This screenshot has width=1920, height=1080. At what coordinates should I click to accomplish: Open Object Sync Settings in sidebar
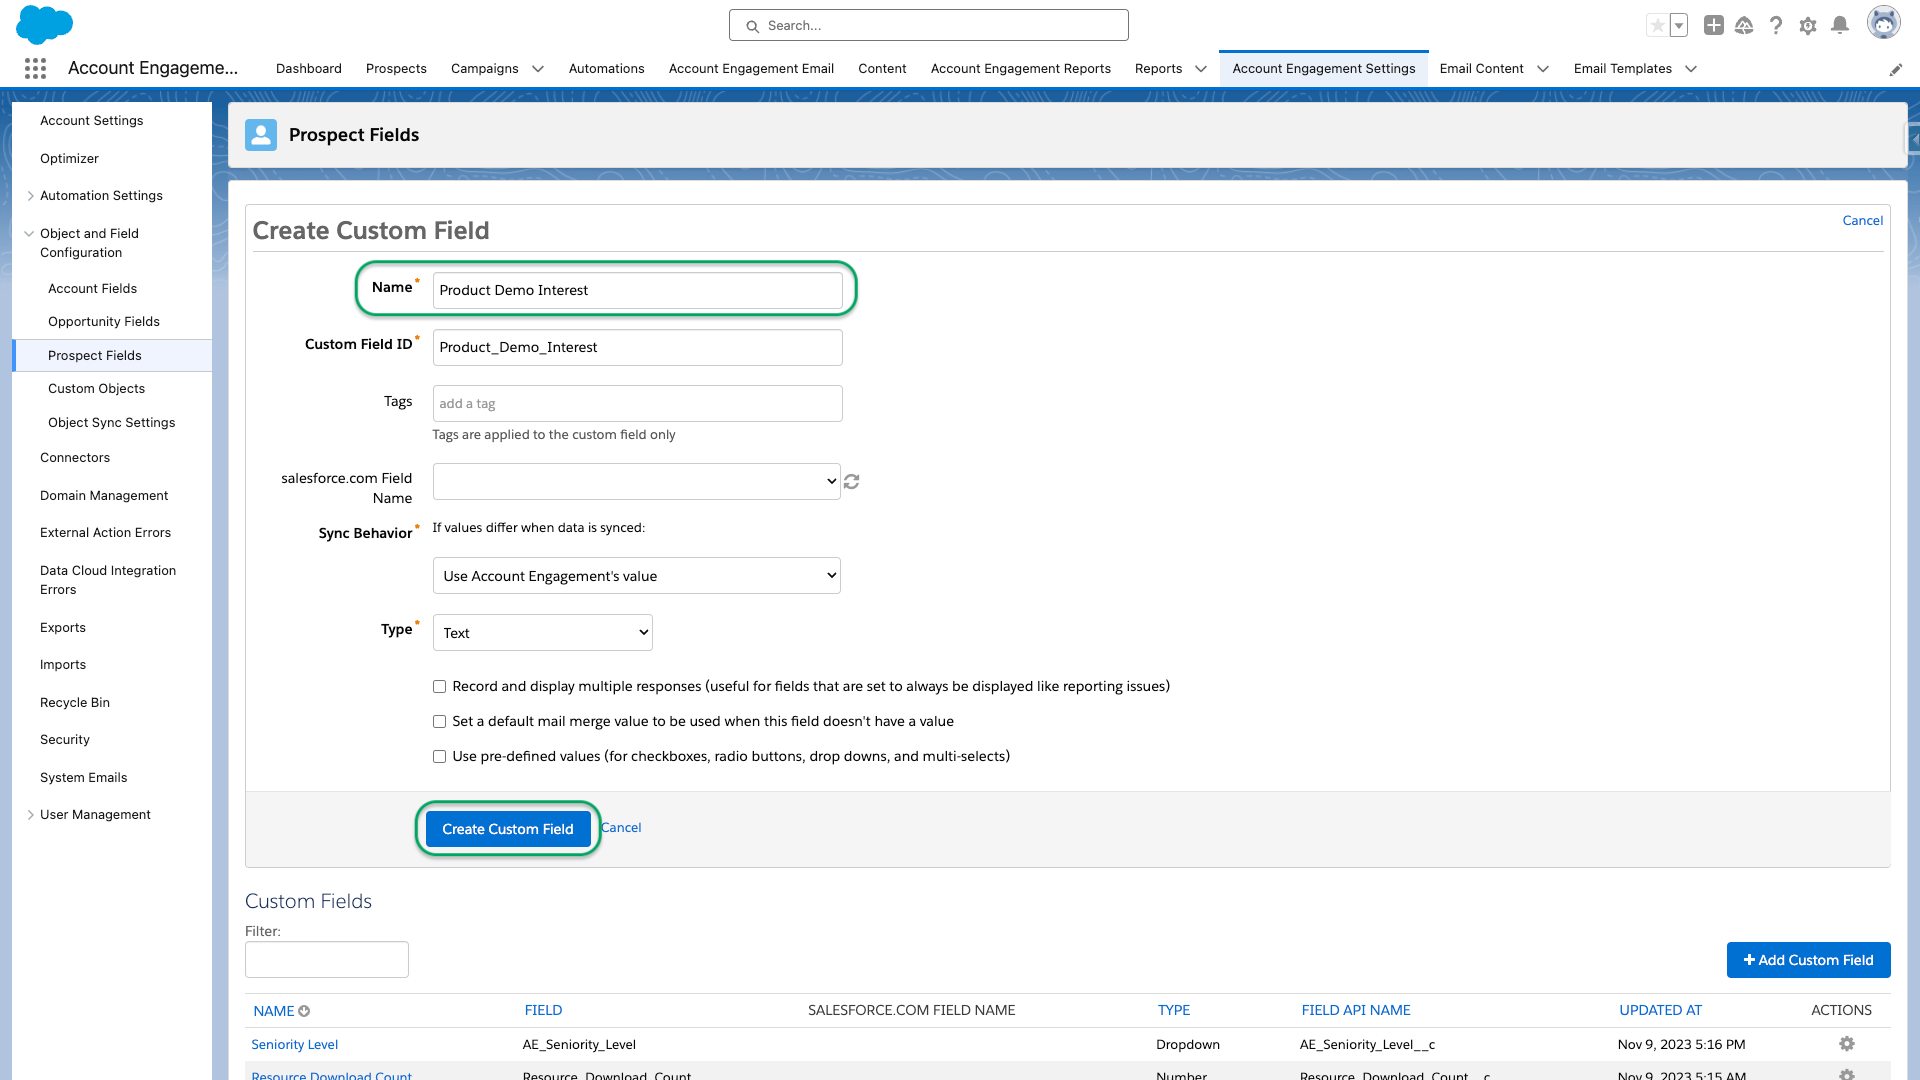click(112, 423)
